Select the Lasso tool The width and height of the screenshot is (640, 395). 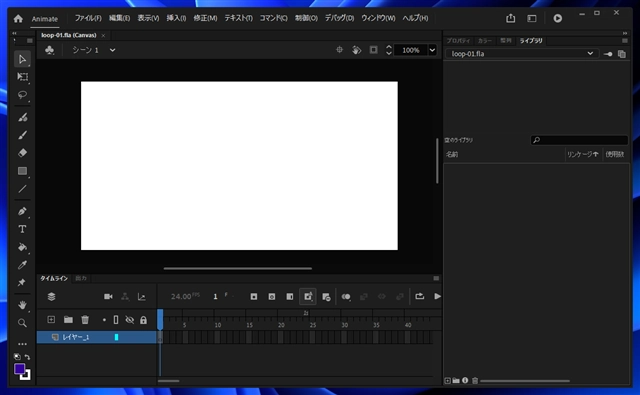click(22, 95)
